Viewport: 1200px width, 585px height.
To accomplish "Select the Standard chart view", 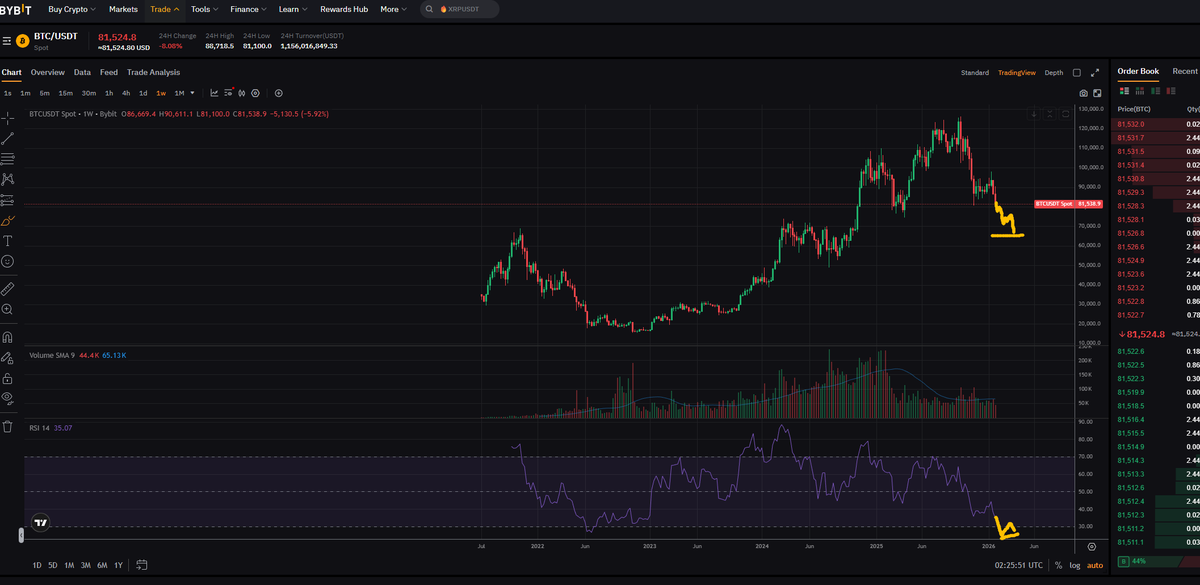I will tap(975, 73).
